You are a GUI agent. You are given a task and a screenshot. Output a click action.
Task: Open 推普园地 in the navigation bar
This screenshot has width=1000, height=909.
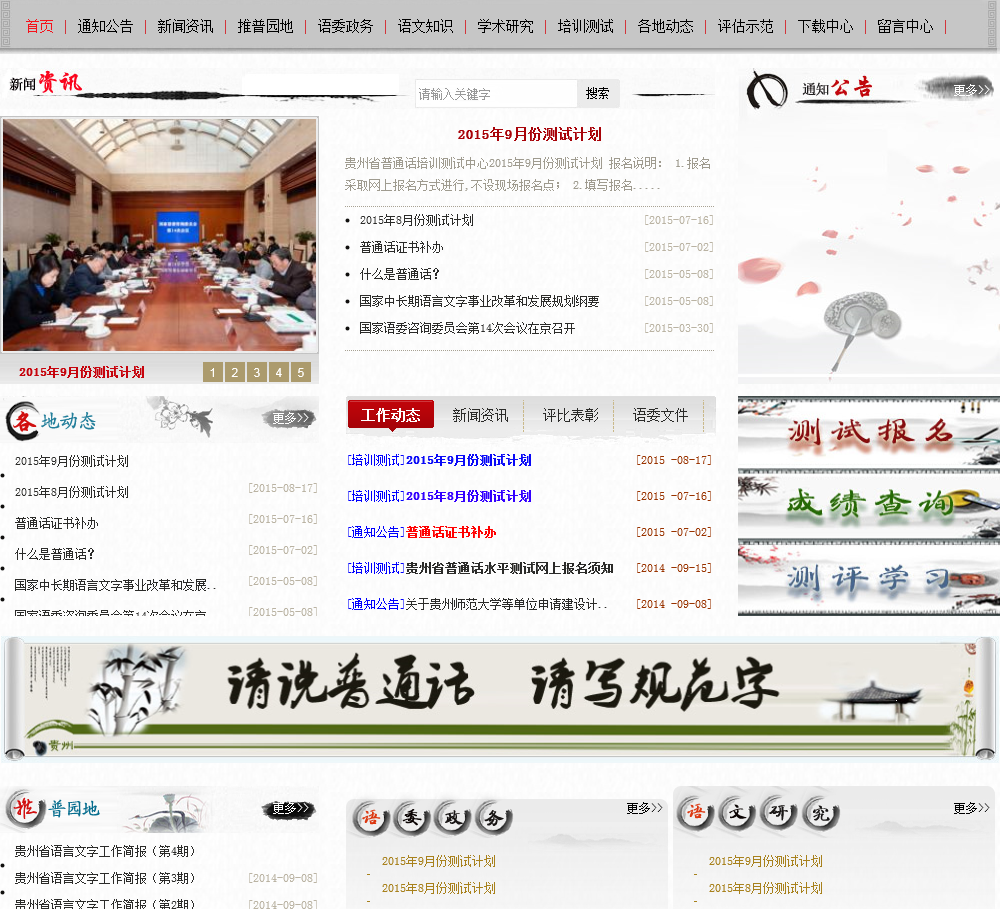(265, 27)
